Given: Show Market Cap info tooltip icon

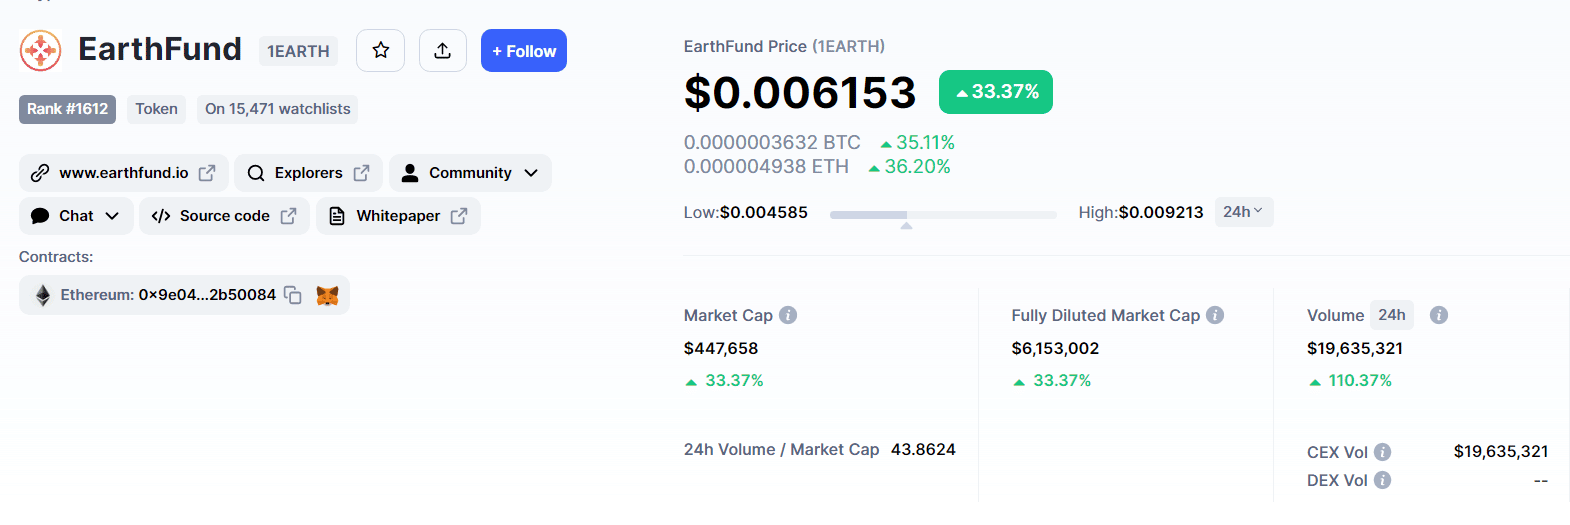Looking at the screenshot, I should [788, 315].
